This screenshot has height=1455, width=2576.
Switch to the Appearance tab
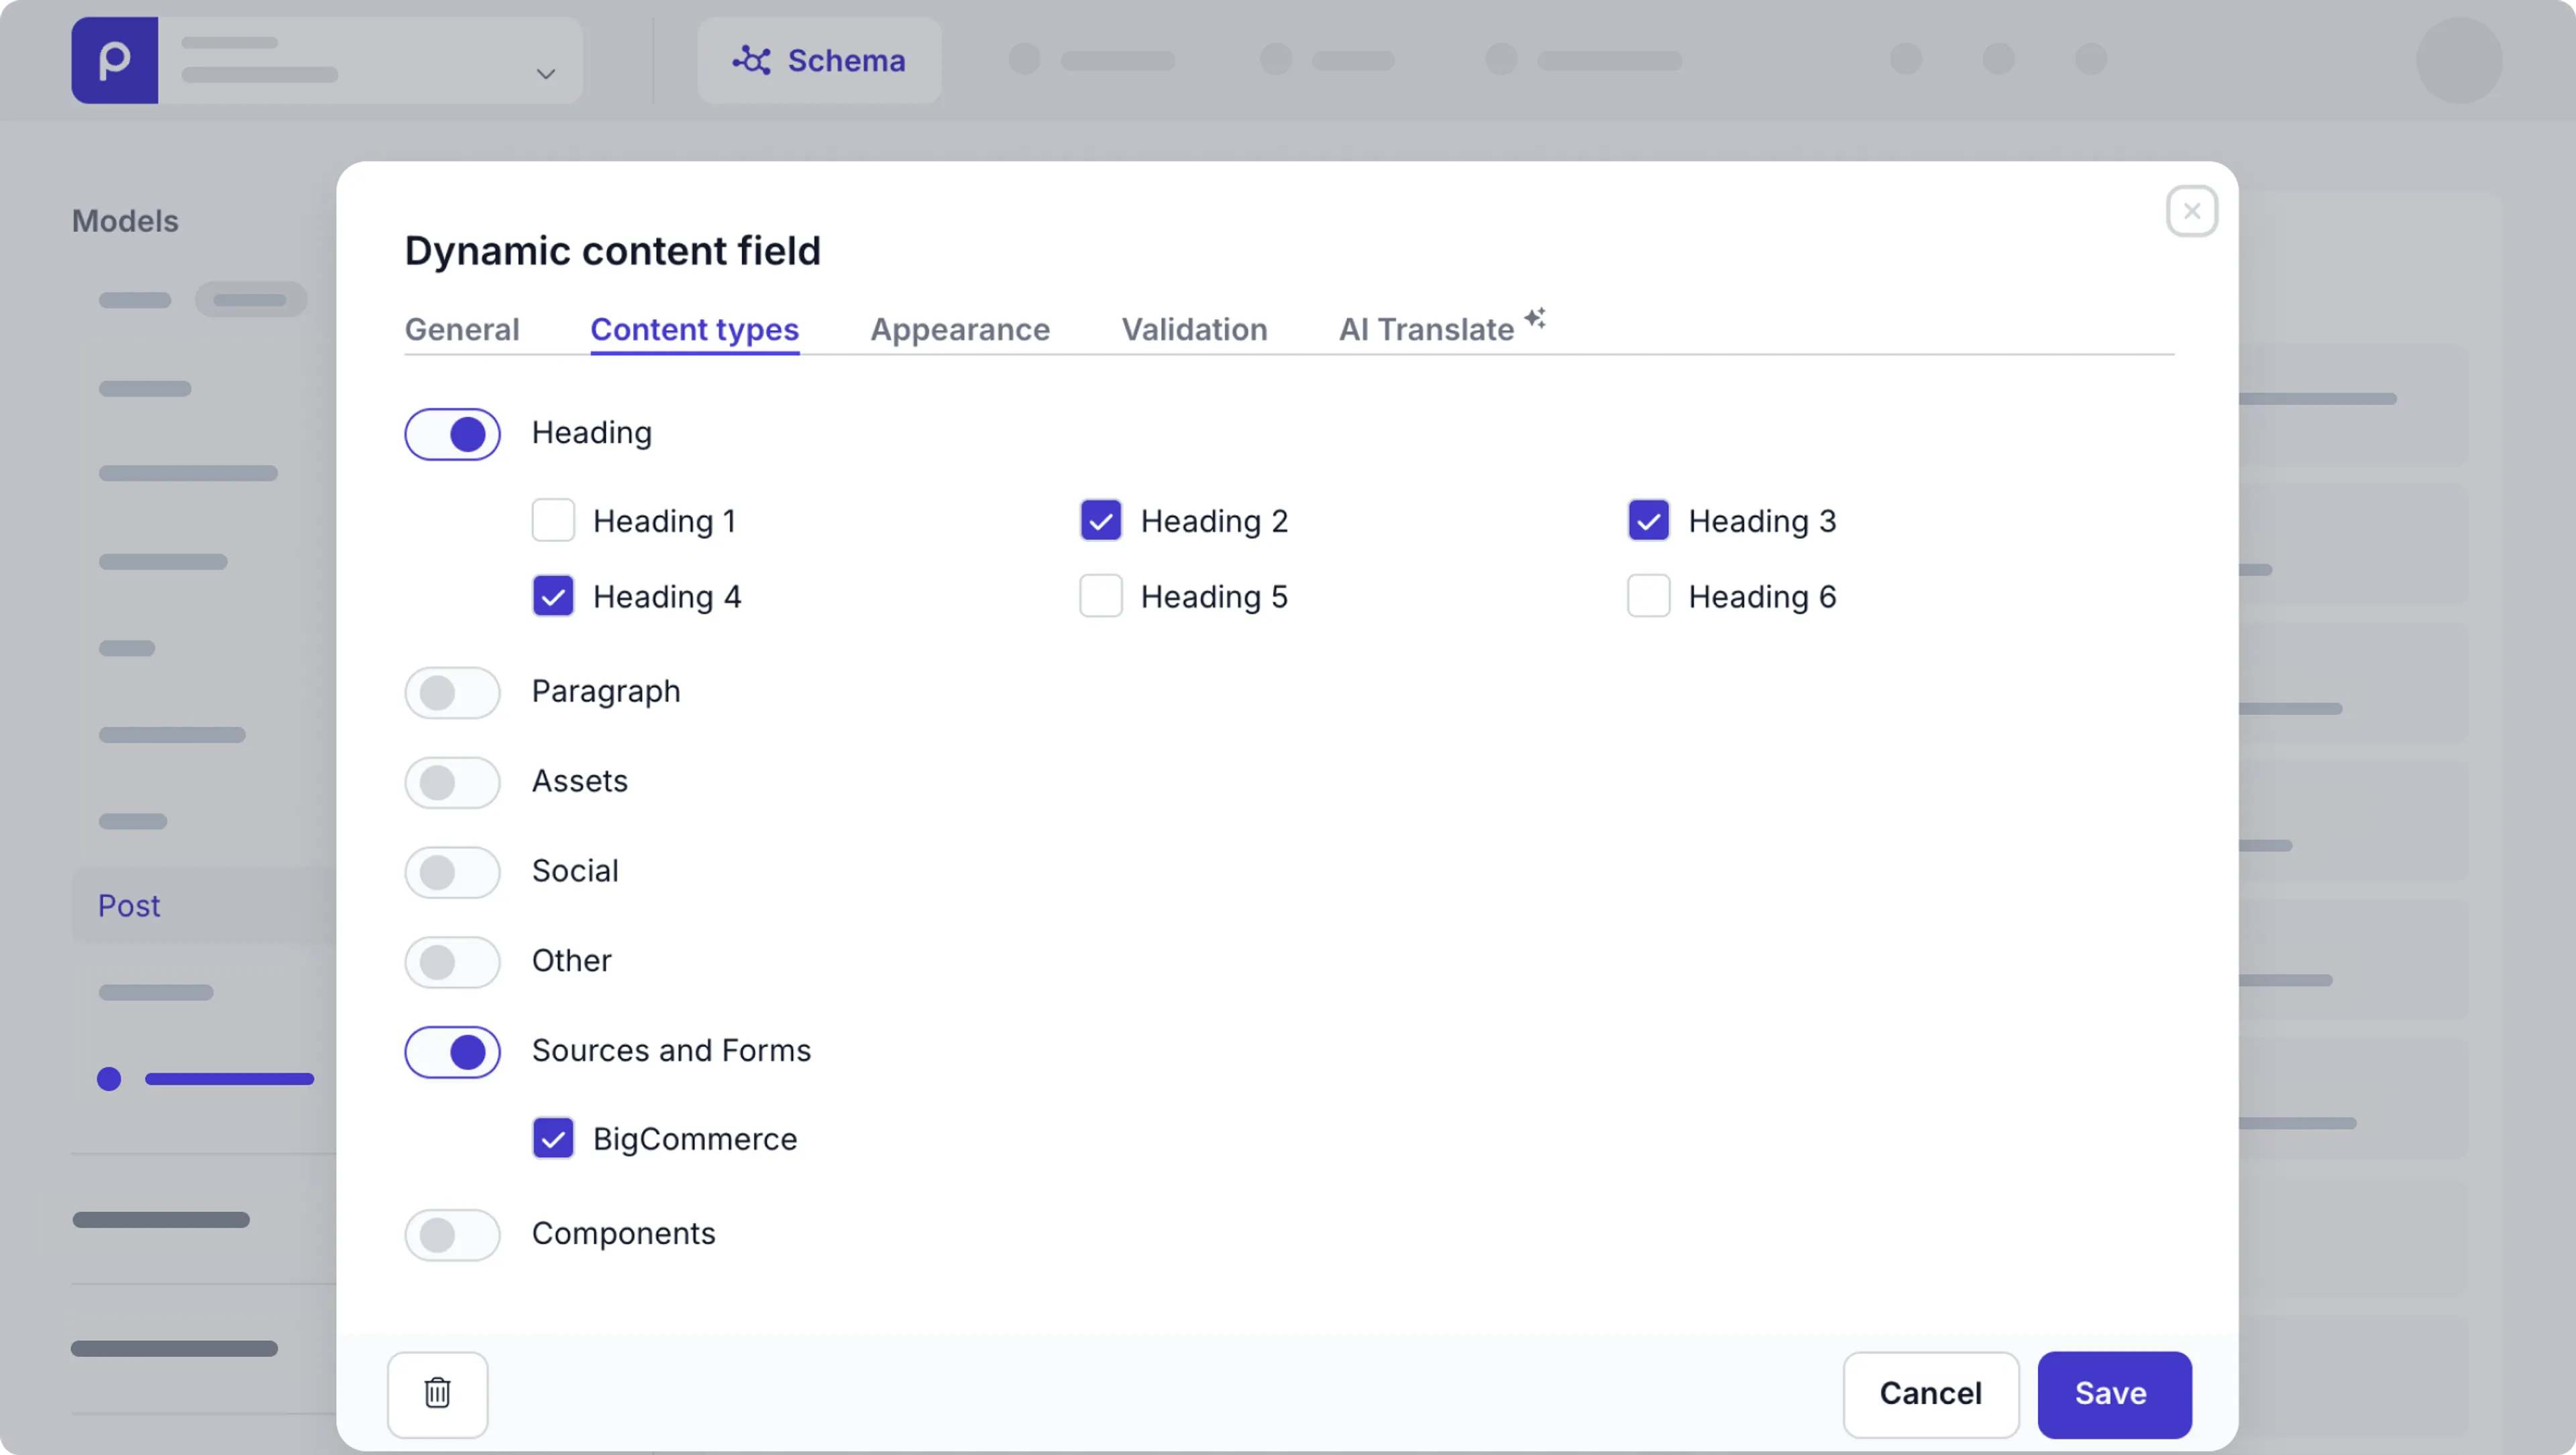pos(959,329)
